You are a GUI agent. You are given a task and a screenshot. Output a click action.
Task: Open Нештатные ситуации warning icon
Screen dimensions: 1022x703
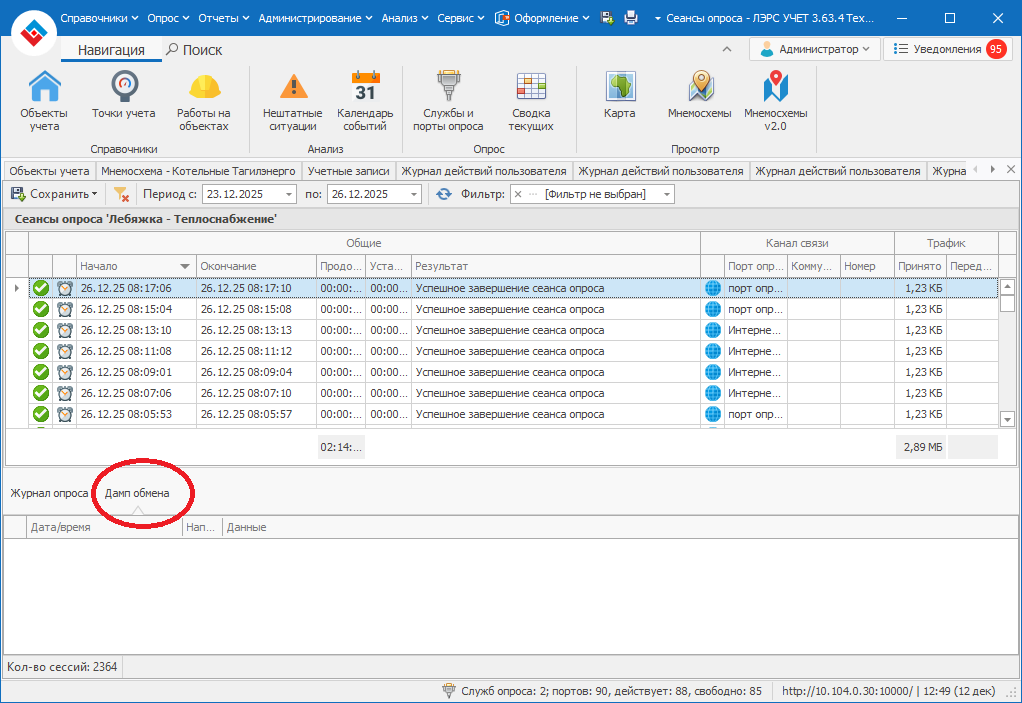click(x=293, y=101)
